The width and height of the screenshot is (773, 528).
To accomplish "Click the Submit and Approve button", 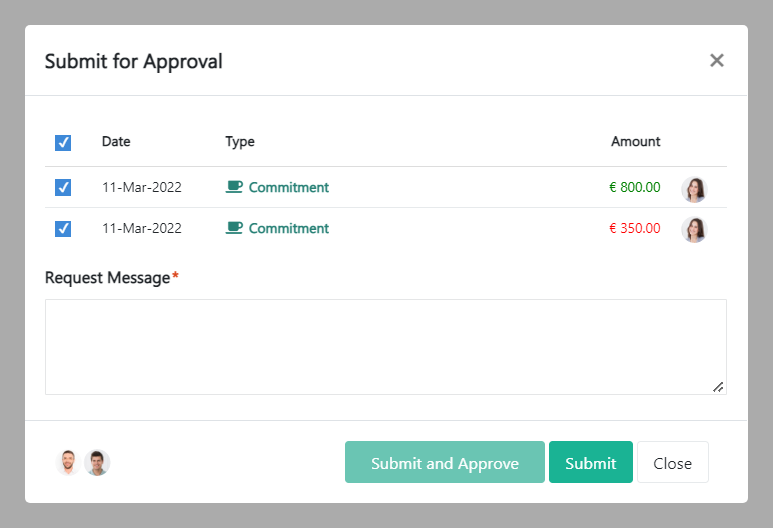I will coord(445,462).
